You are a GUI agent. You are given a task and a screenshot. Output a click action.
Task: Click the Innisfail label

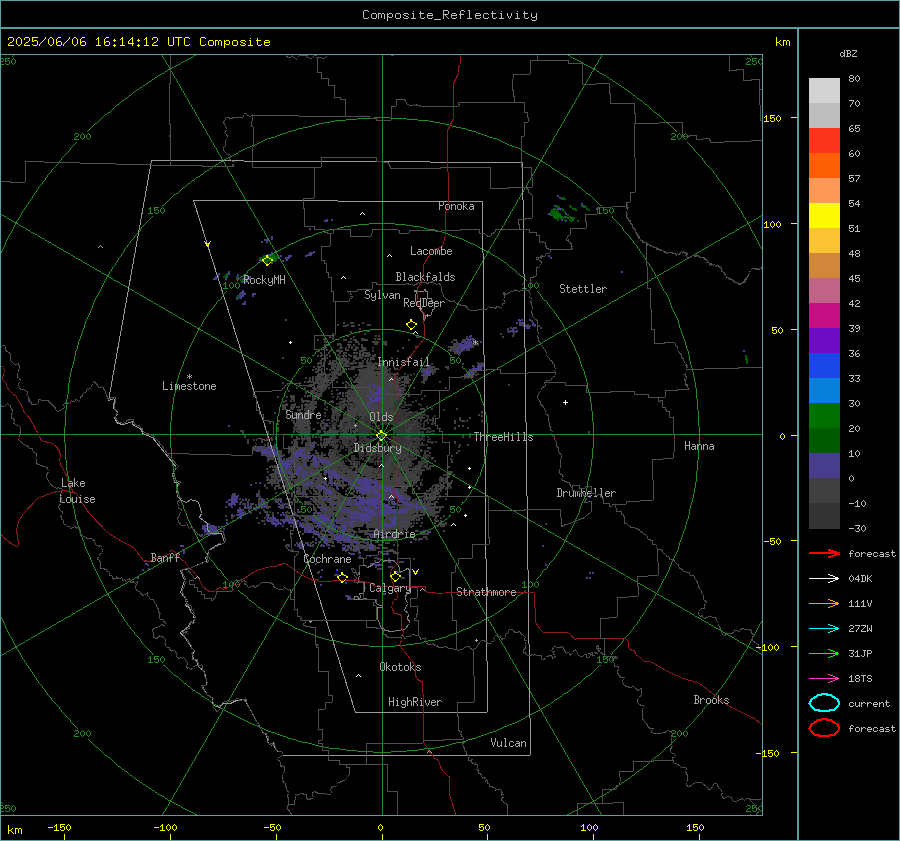(404, 362)
